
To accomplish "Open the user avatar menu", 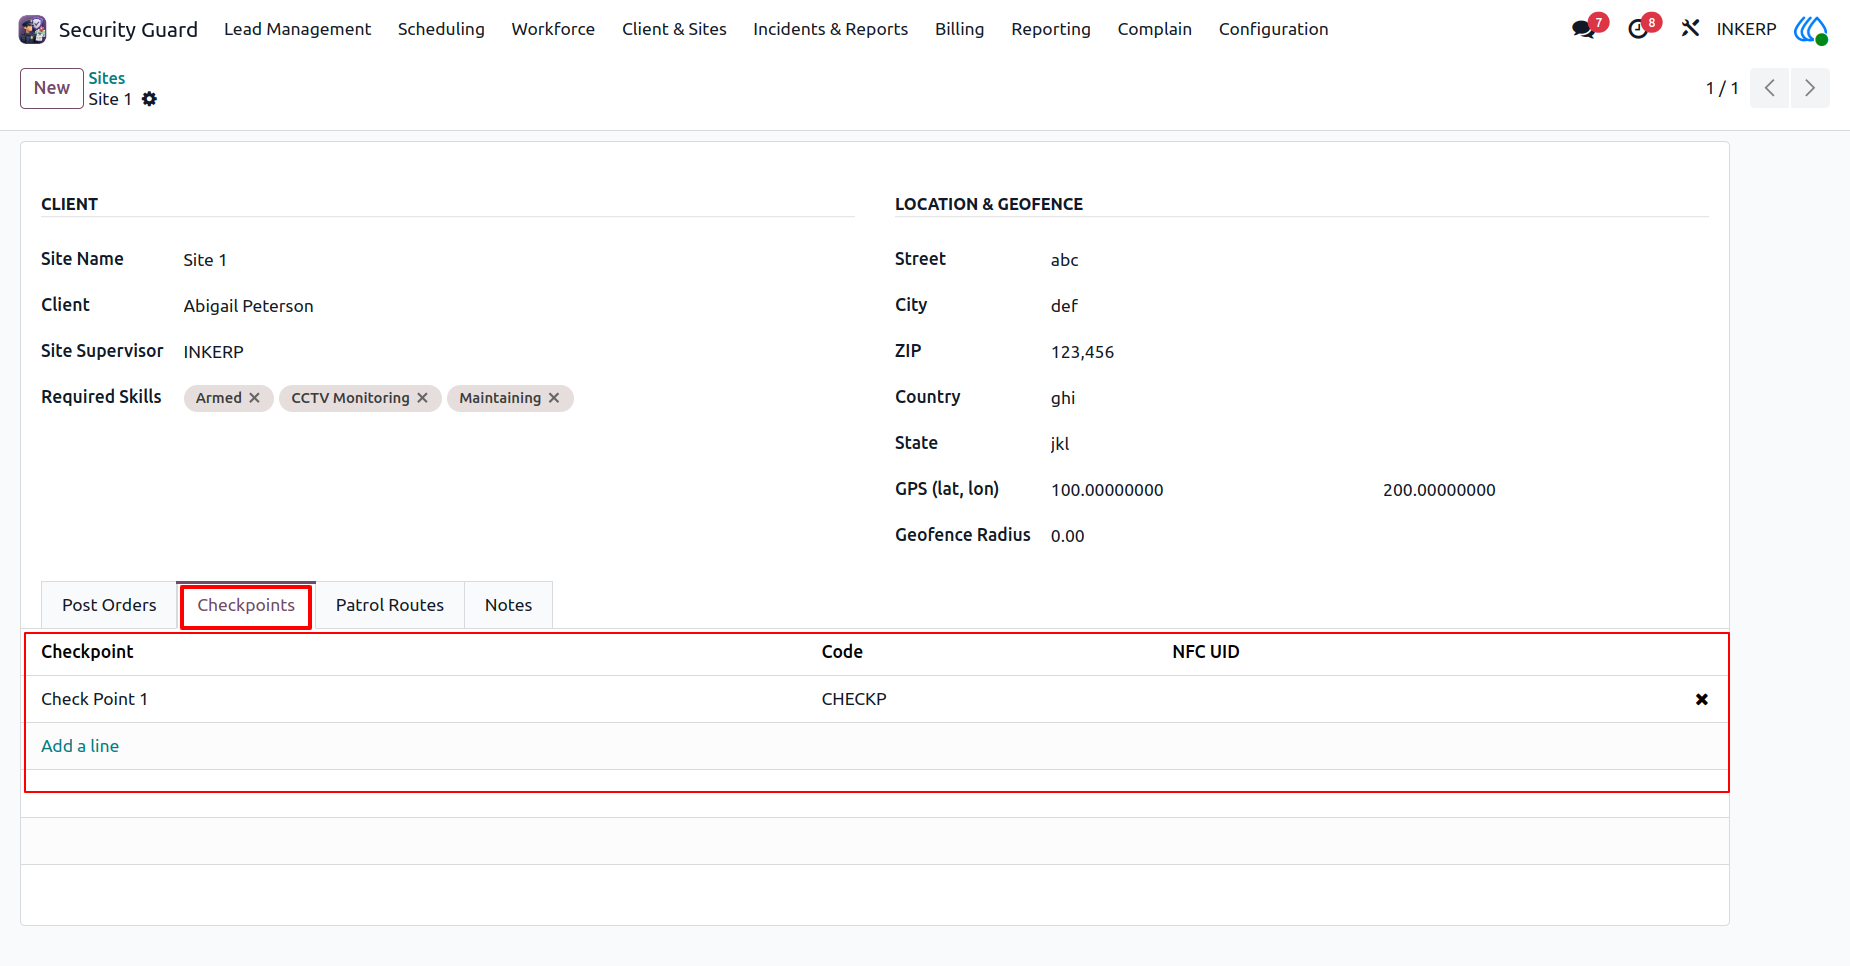I will (1811, 29).
